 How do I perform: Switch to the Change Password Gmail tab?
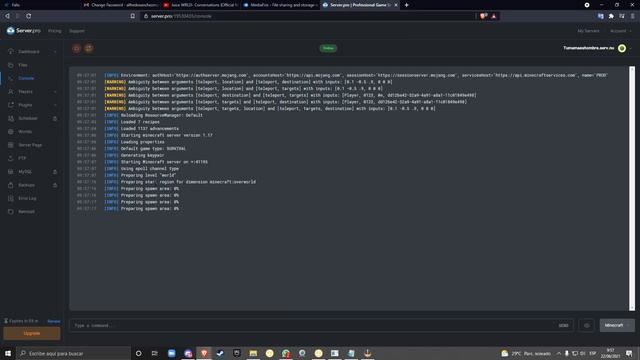[120, 5]
